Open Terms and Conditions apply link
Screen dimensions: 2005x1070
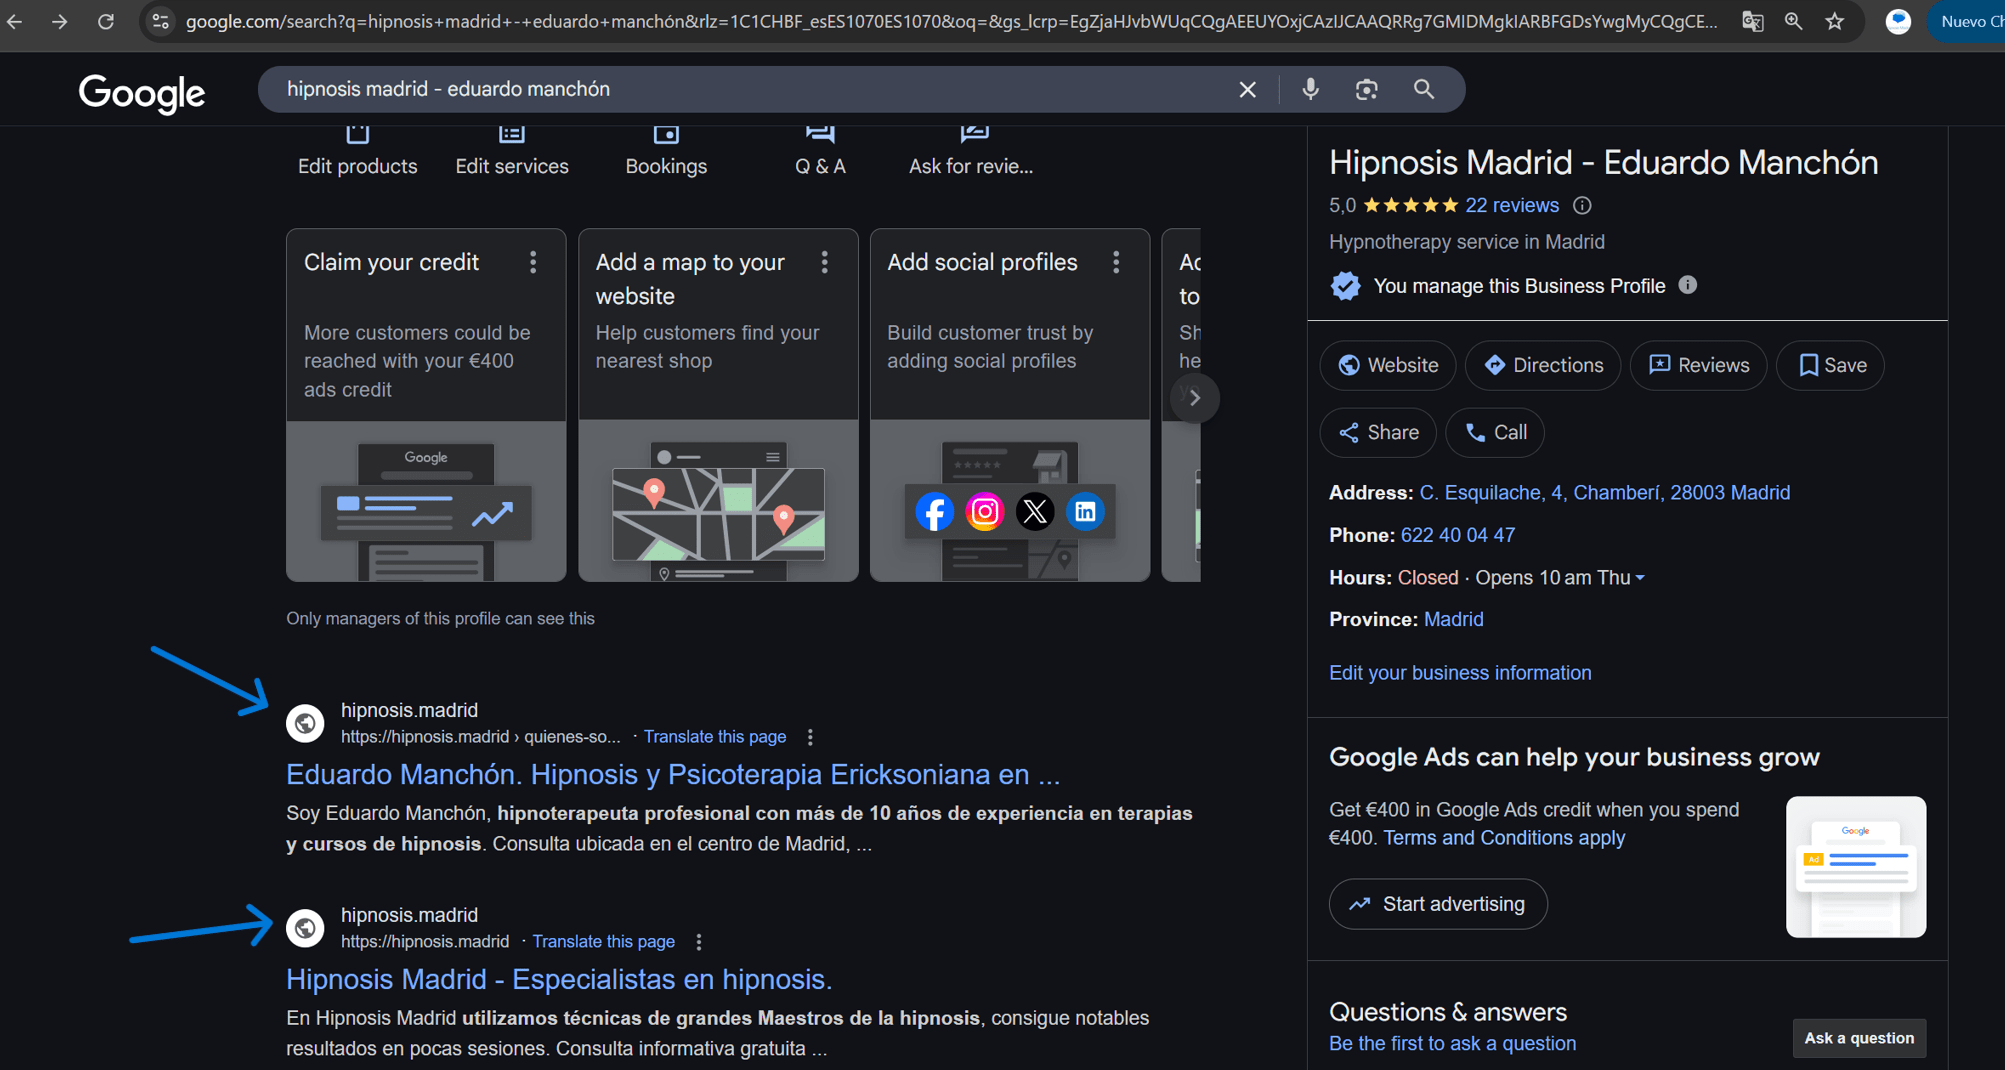coord(1504,838)
